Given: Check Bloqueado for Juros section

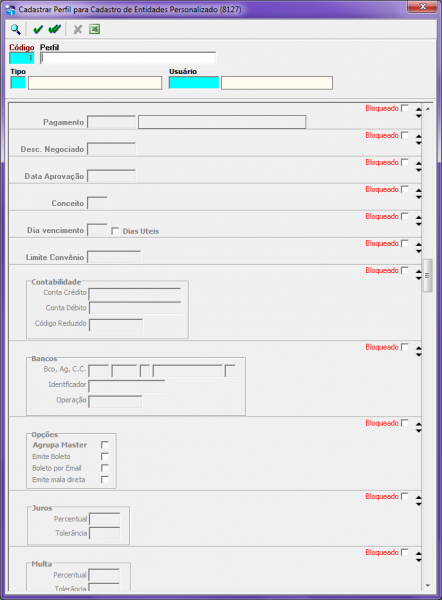Looking at the screenshot, I should 404,496.
